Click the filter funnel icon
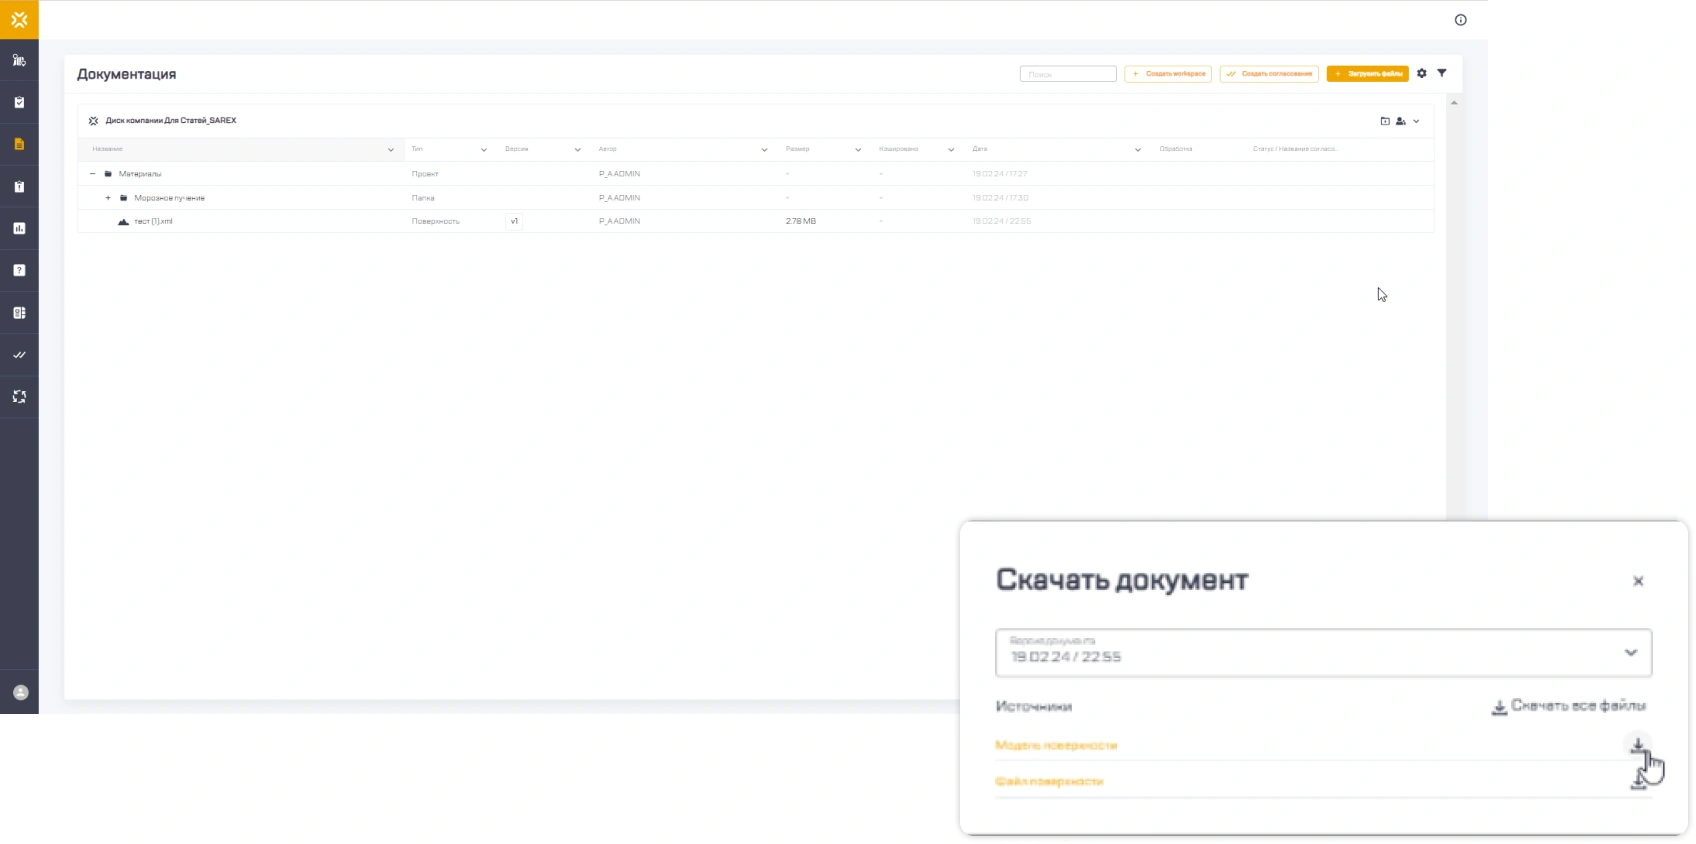 coord(1442,73)
